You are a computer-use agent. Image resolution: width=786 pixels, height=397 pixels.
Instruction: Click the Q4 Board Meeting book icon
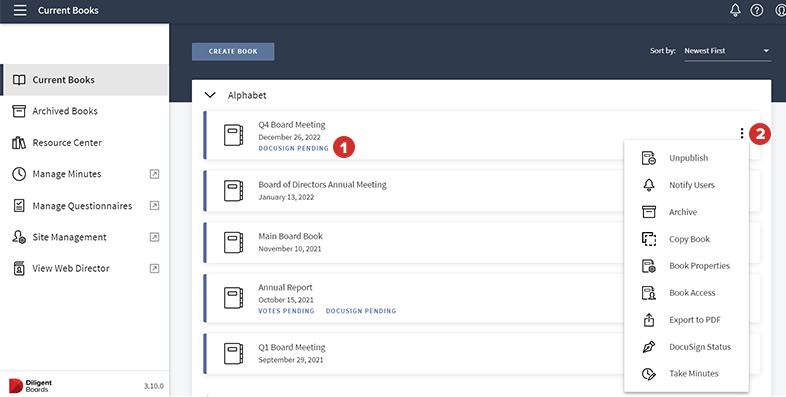233,135
